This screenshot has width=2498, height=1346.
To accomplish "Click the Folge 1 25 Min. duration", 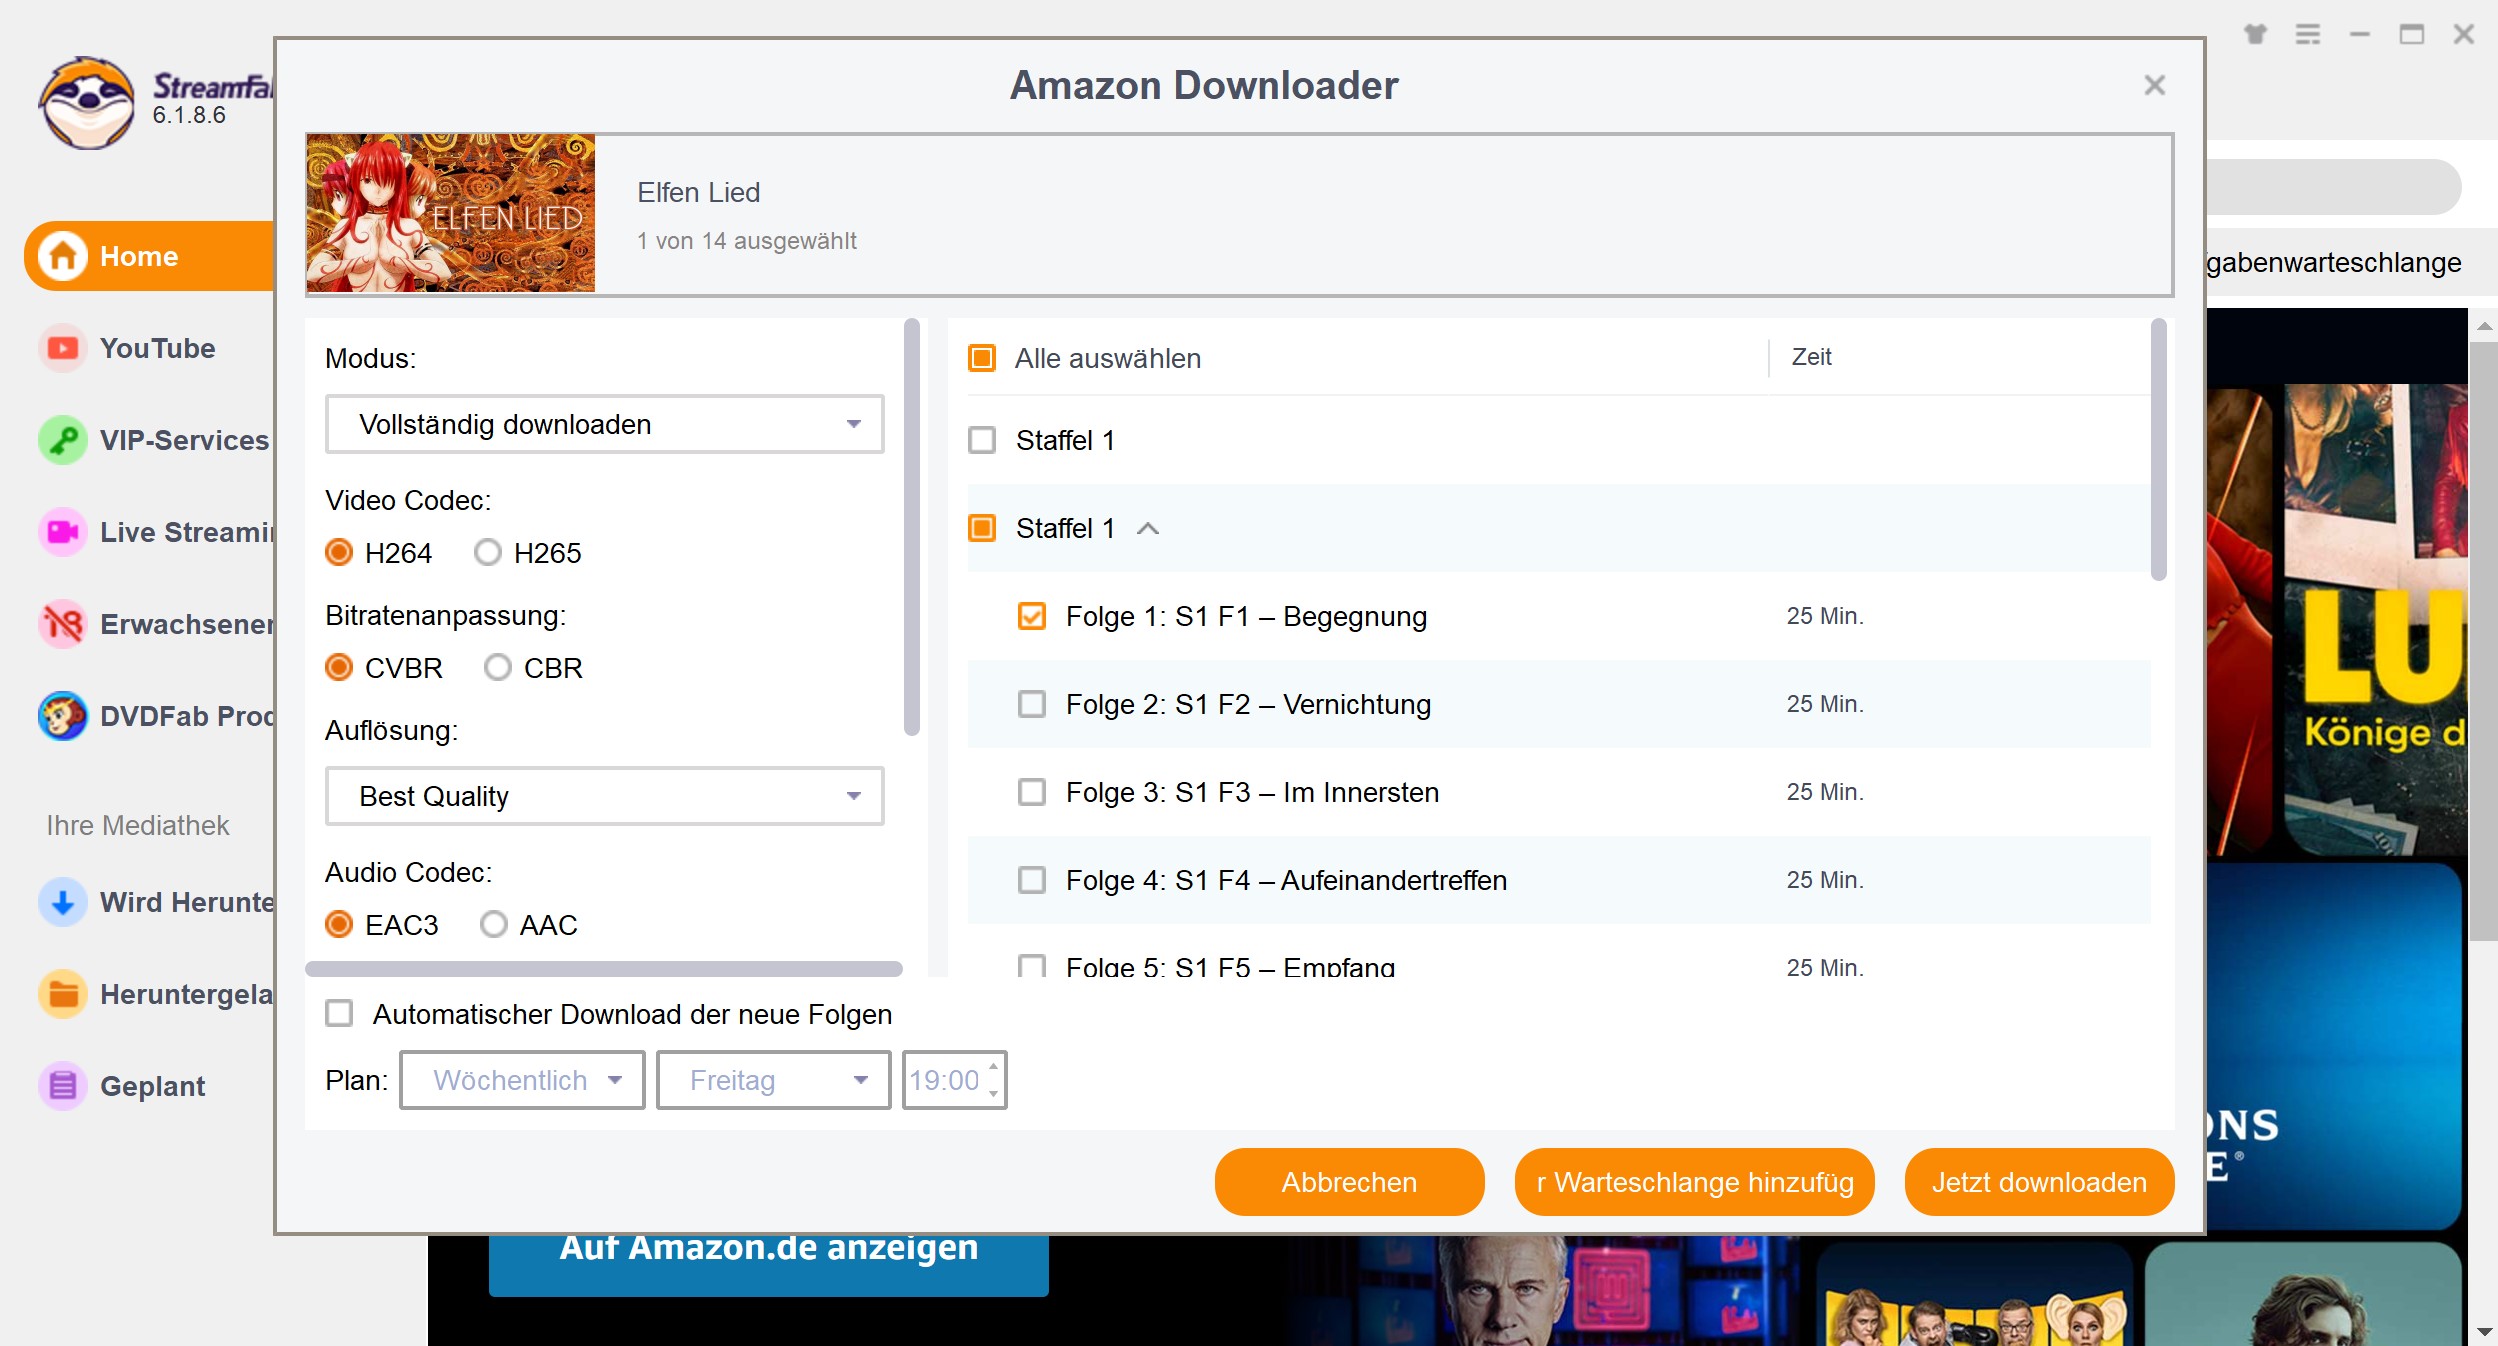I will click(1825, 616).
